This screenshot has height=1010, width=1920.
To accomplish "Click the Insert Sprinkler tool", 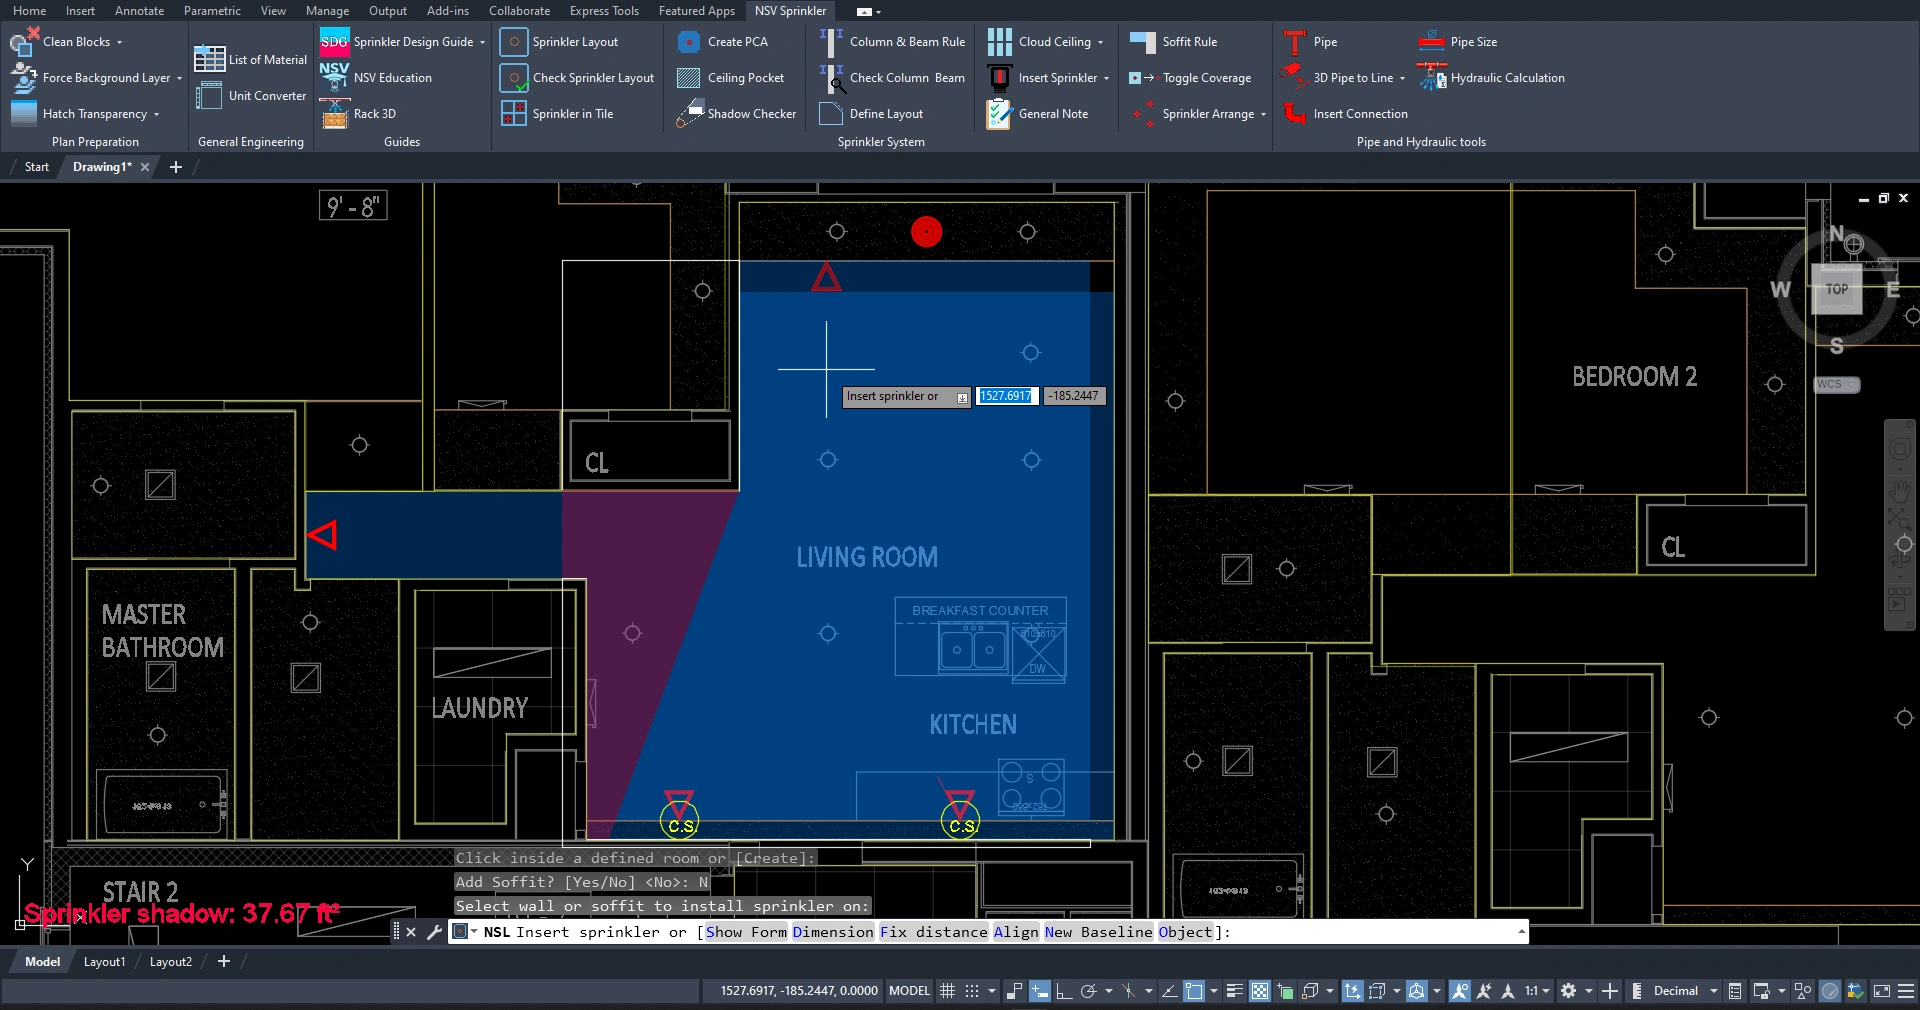I will (1049, 78).
